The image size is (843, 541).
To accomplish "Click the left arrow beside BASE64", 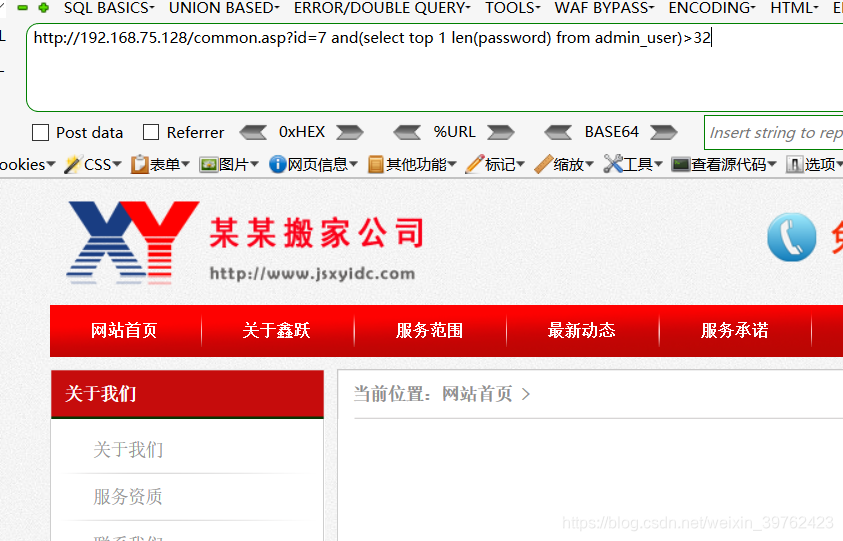I will (558, 132).
